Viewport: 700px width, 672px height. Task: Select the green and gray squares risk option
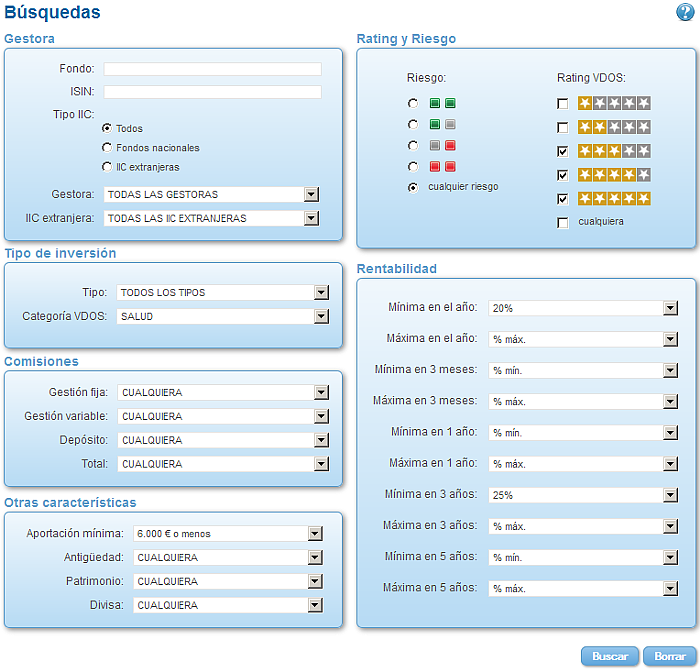point(413,125)
